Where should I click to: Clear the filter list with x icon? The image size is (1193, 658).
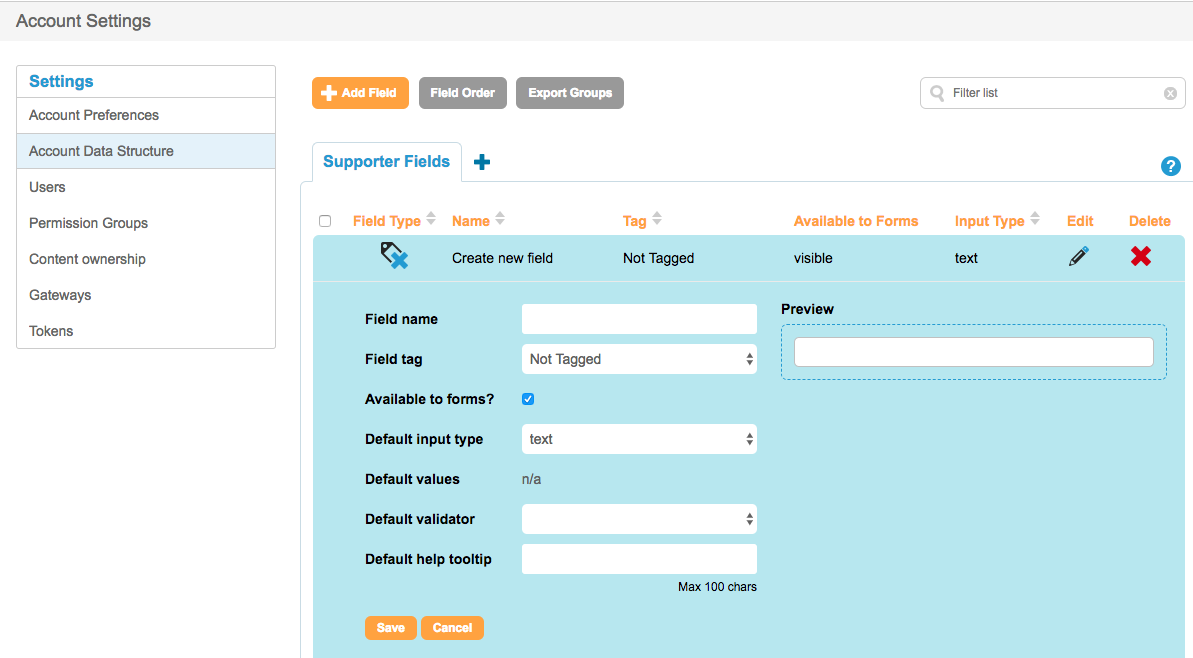(x=1170, y=93)
